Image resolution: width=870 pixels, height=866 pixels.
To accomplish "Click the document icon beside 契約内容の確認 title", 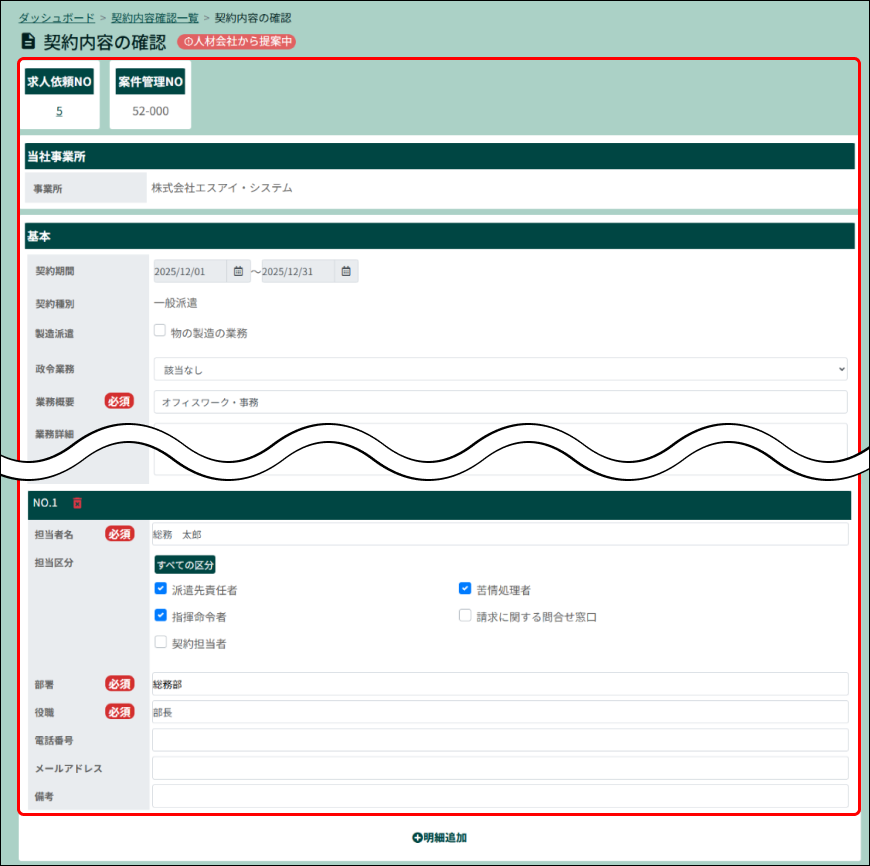I will 28,41.
